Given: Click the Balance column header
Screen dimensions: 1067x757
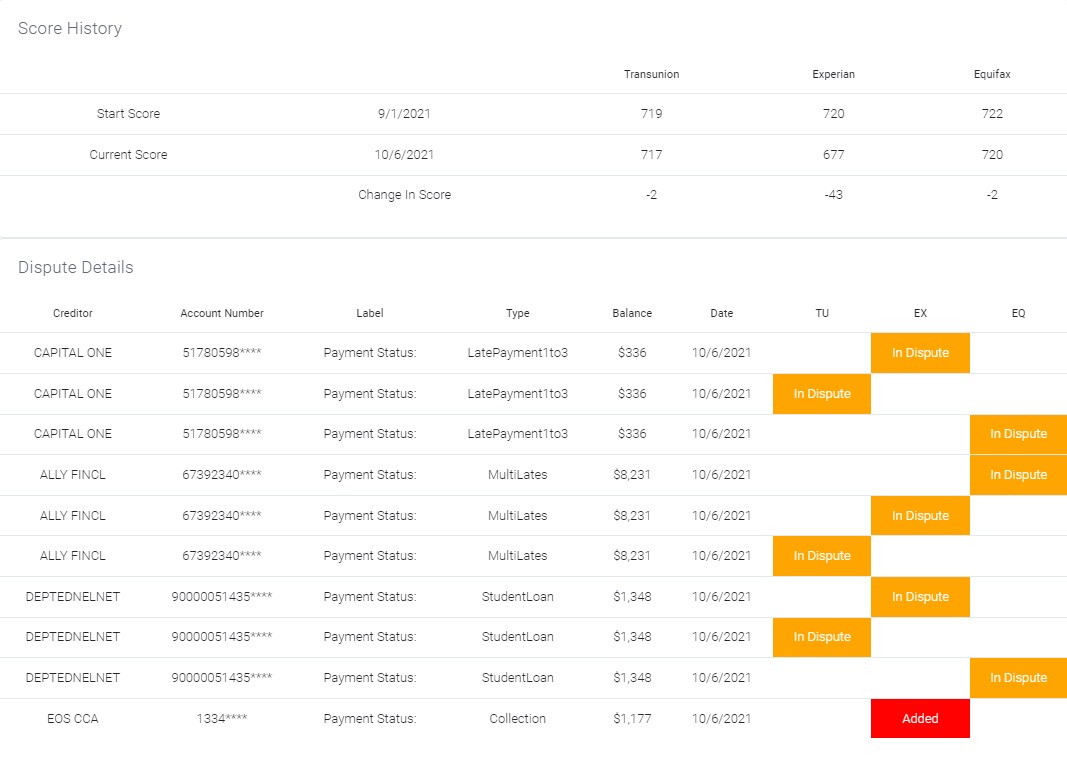Looking at the screenshot, I should (632, 313).
